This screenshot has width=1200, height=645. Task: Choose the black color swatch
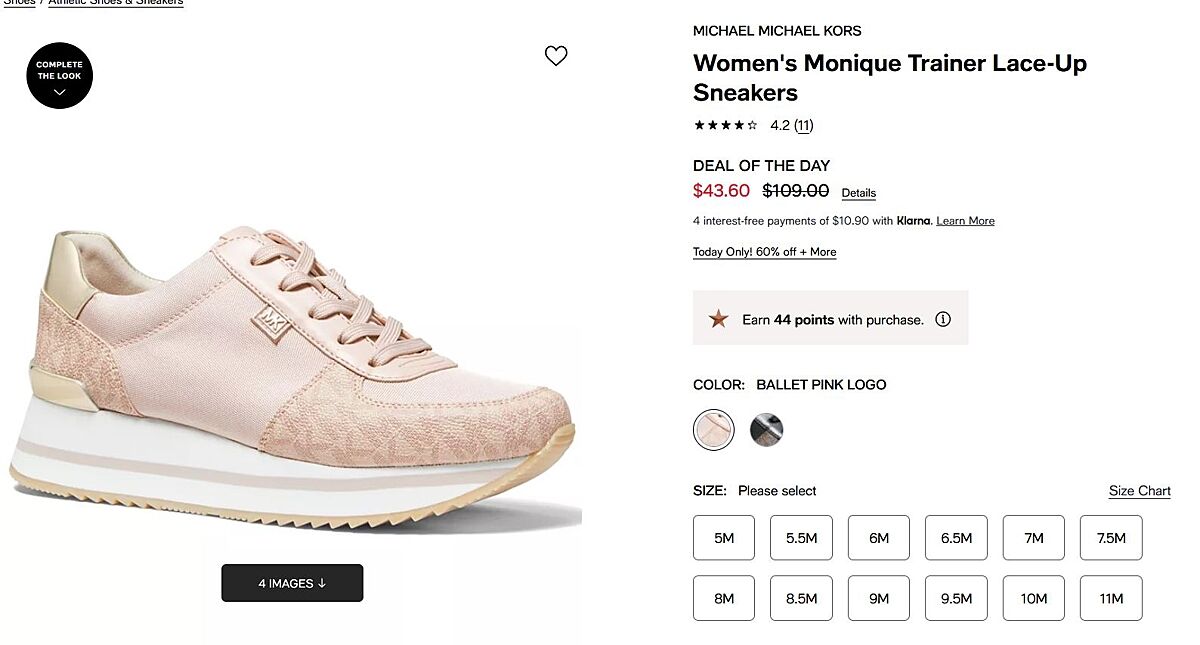coord(766,430)
